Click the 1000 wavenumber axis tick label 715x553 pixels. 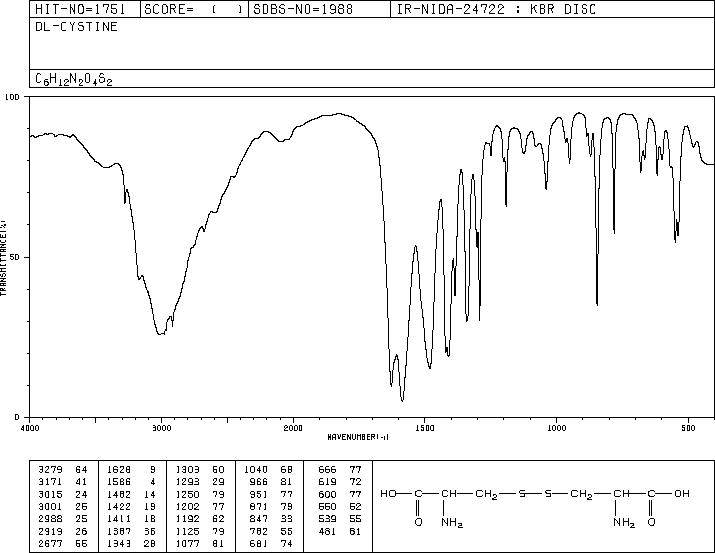pyautogui.click(x=556, y=428)
